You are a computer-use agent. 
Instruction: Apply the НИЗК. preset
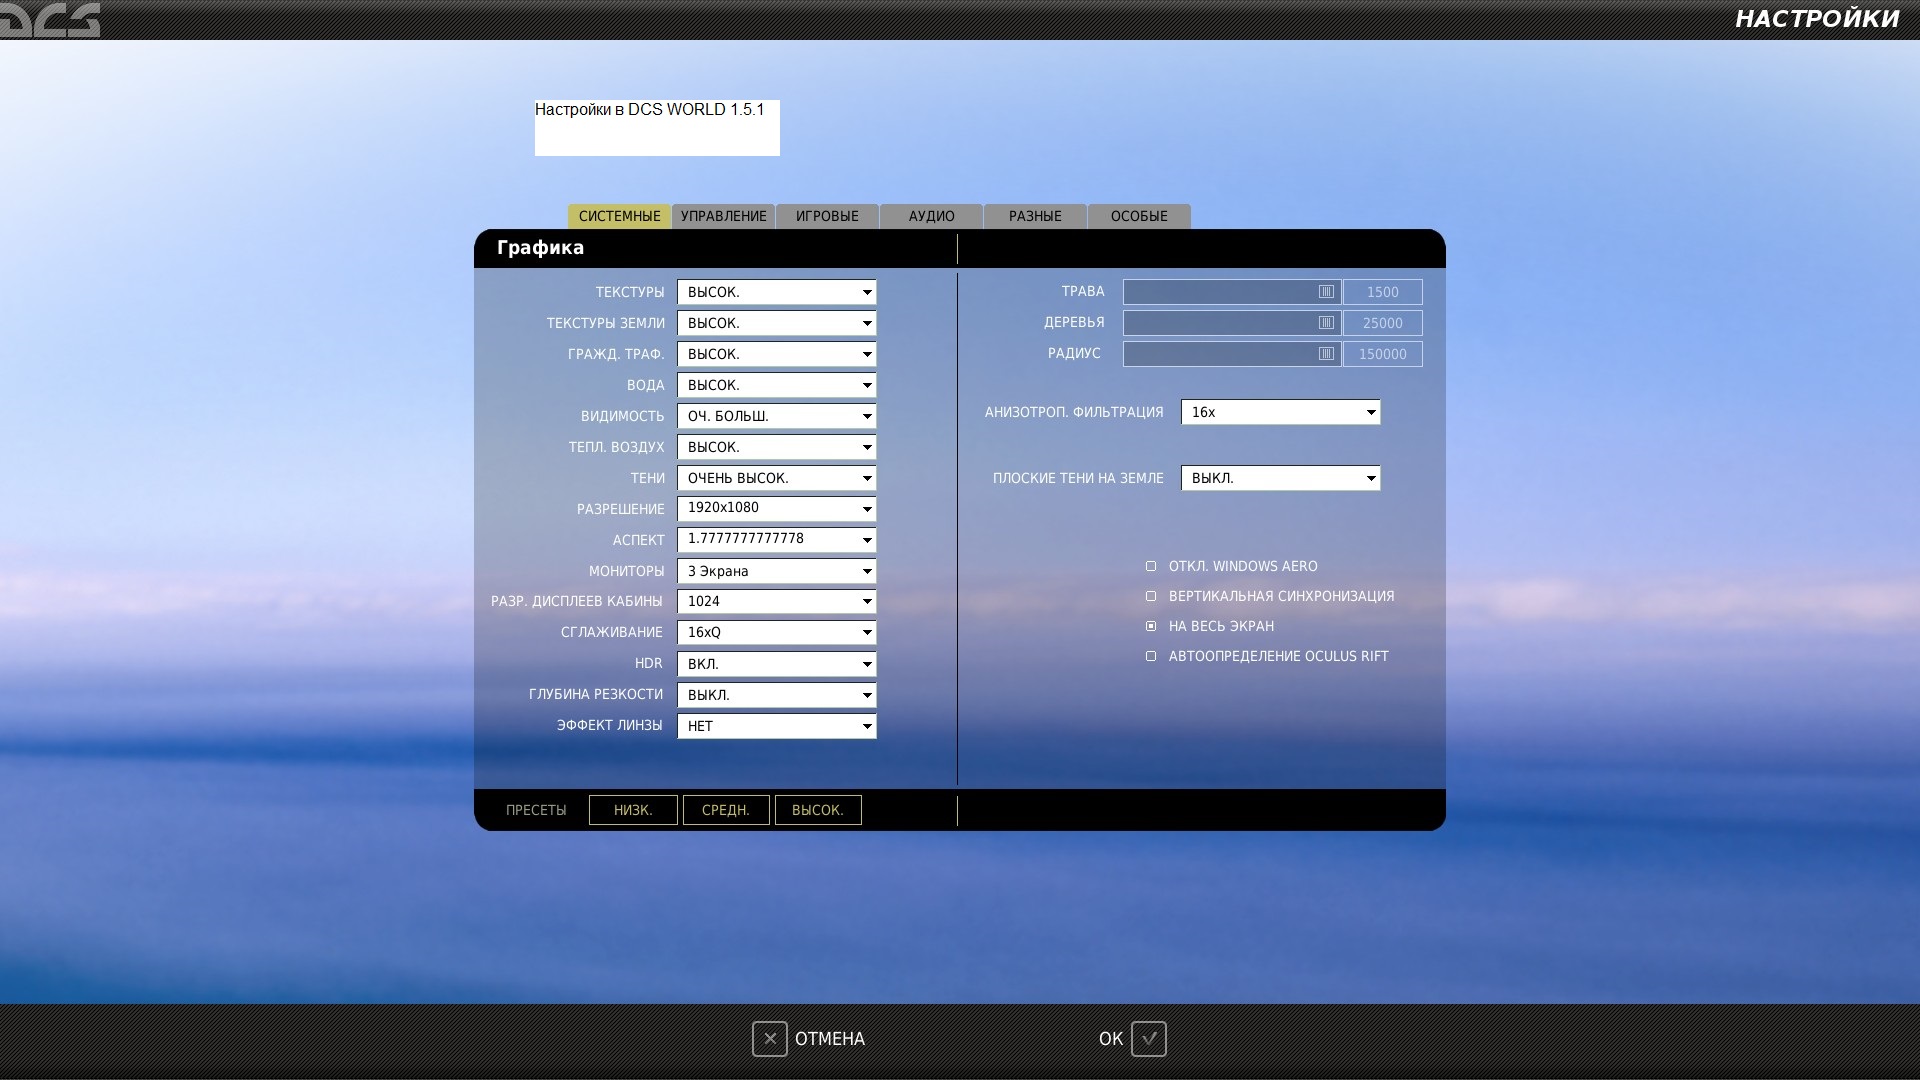coord(633,810)
